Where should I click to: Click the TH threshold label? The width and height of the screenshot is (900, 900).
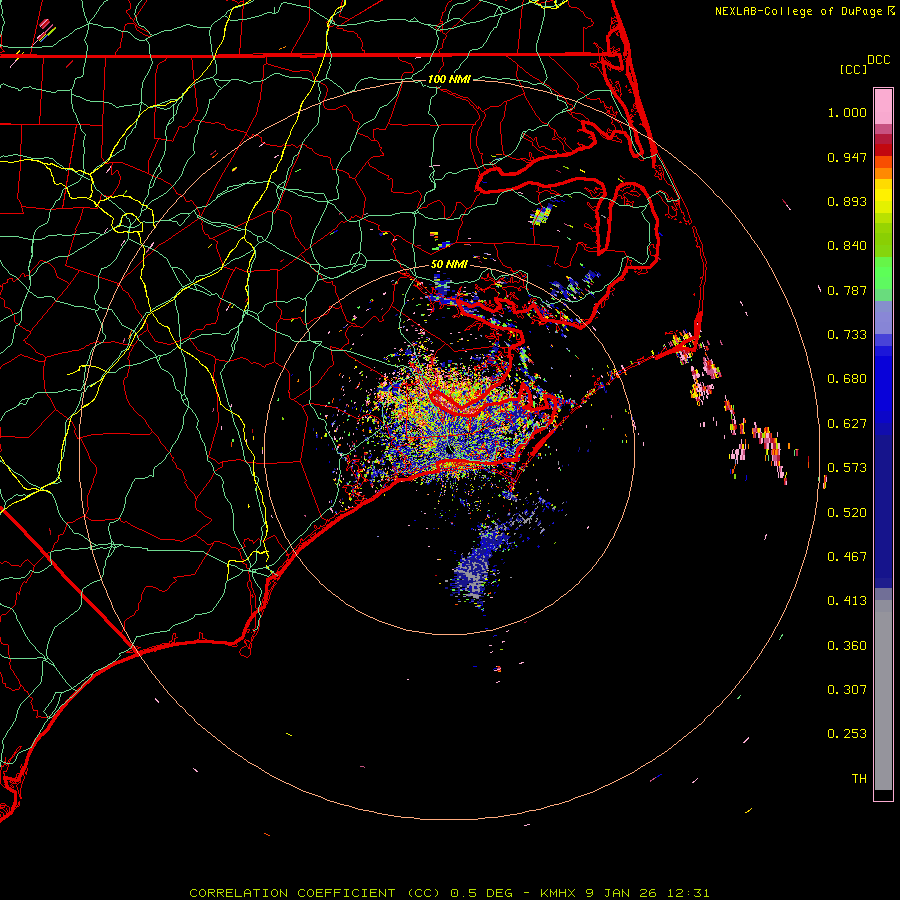pyautogui.click(x=859, y=779)
